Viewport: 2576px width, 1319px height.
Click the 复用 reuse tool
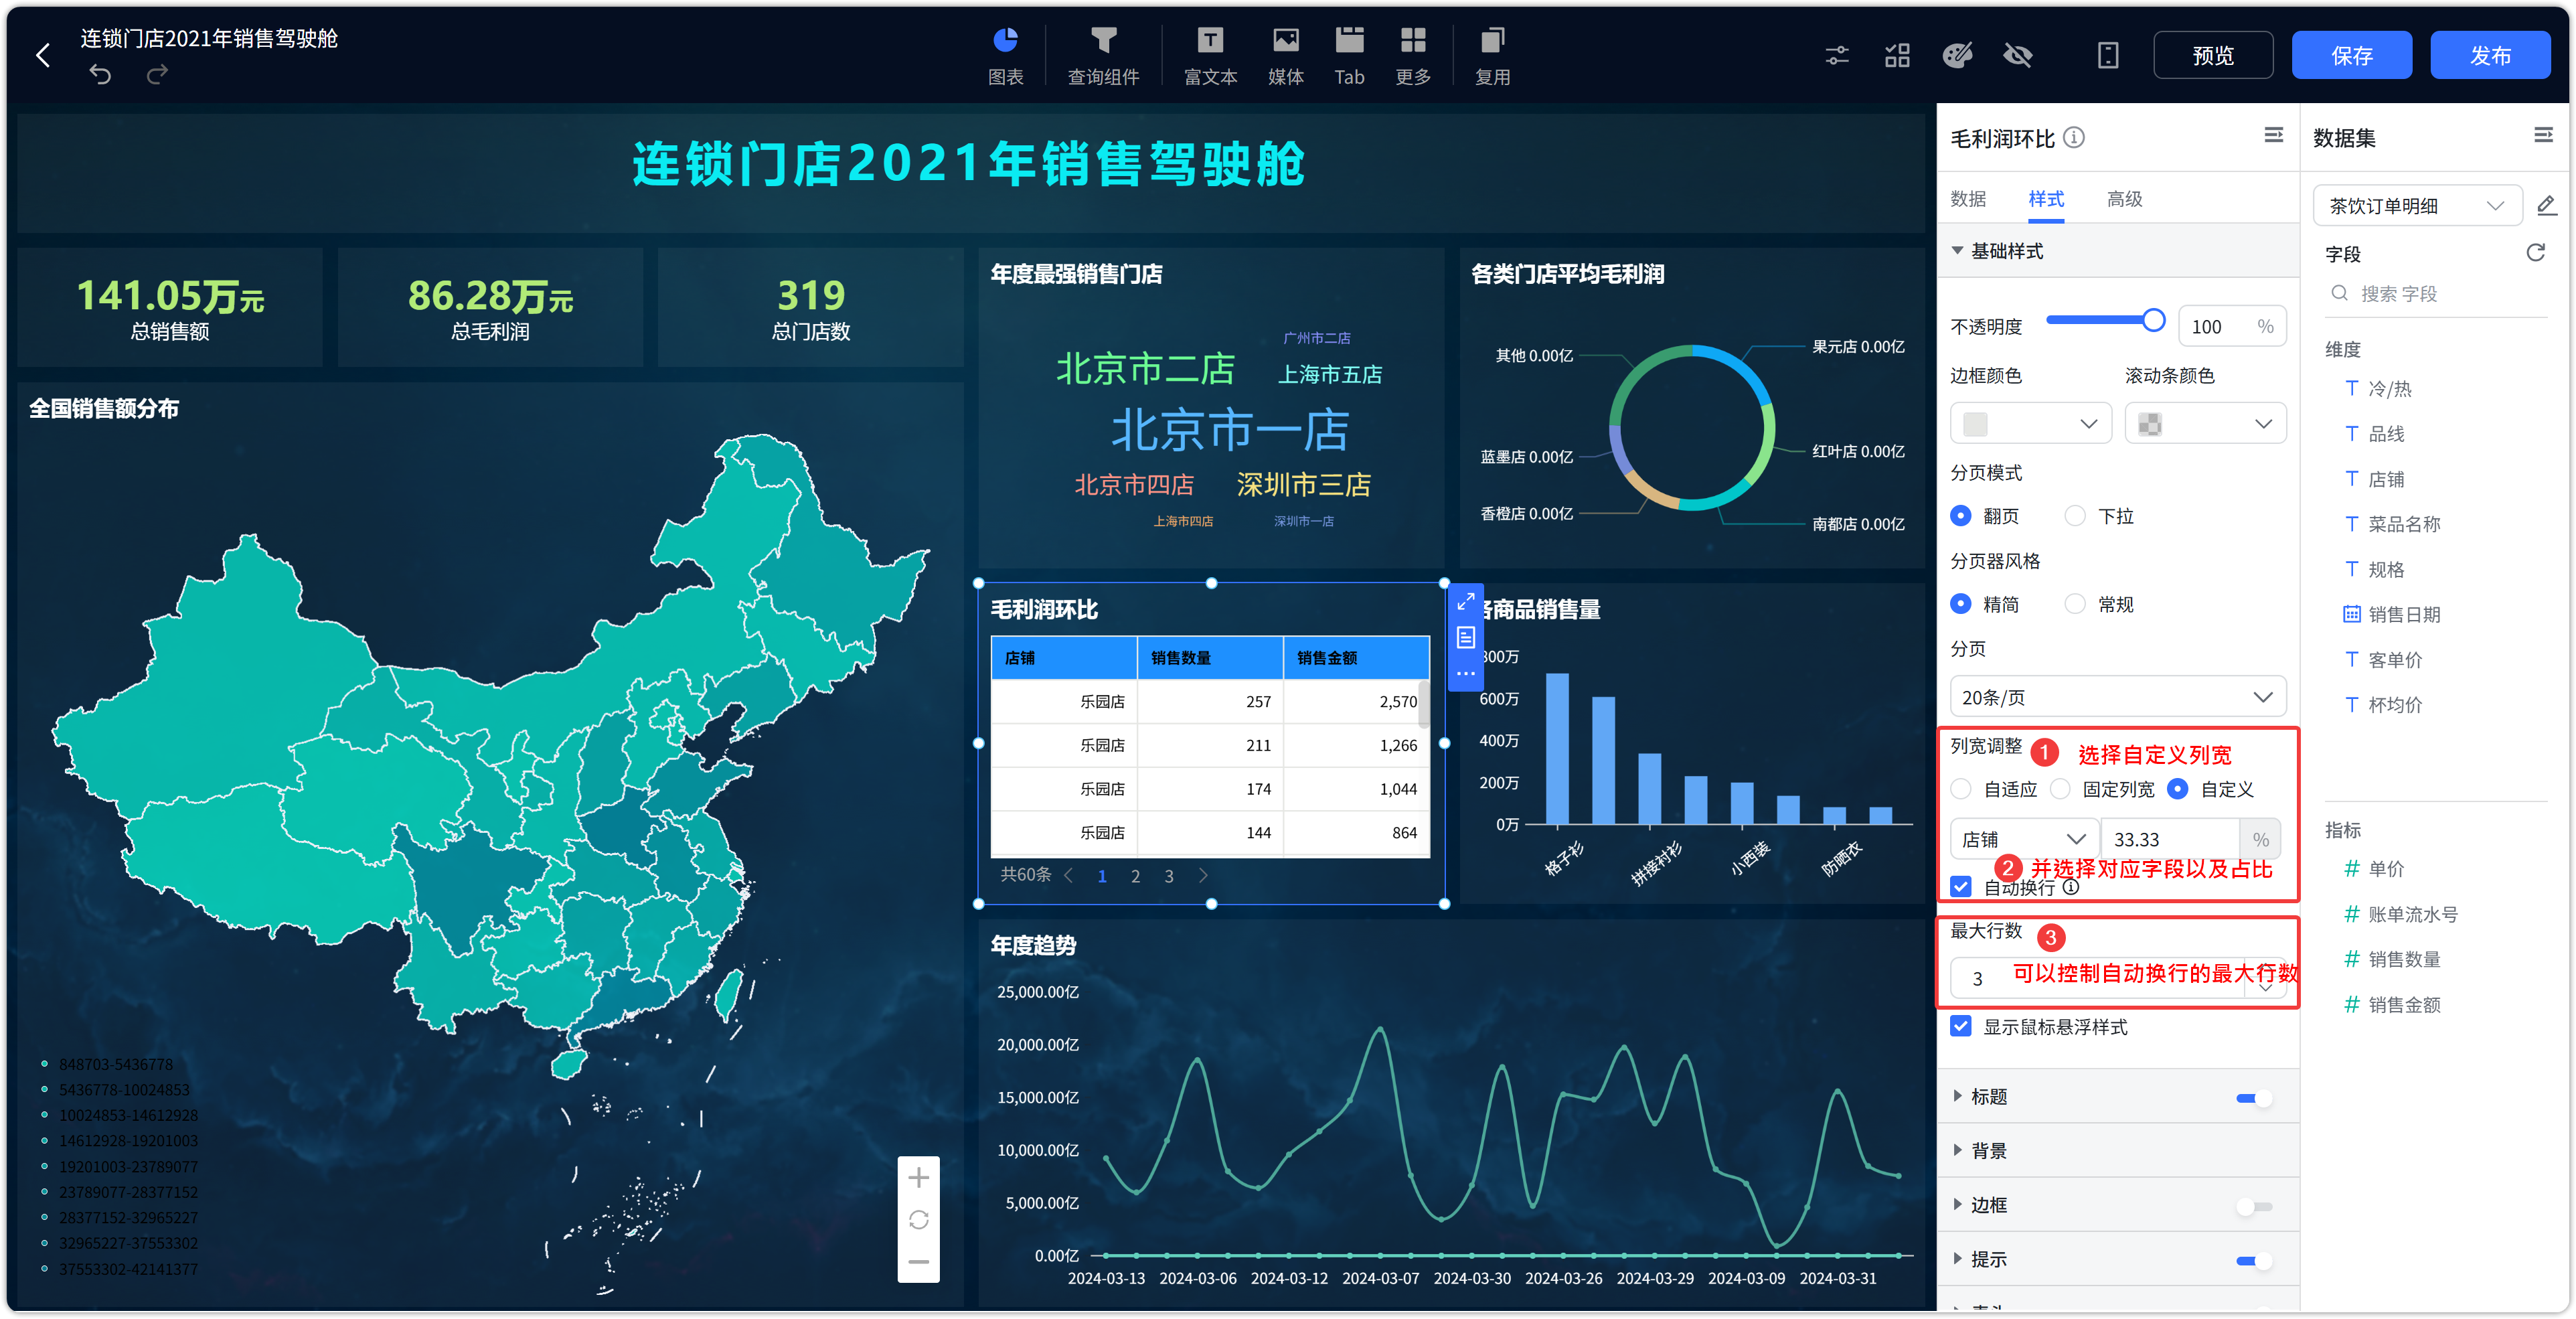[x=1492, y=56]
